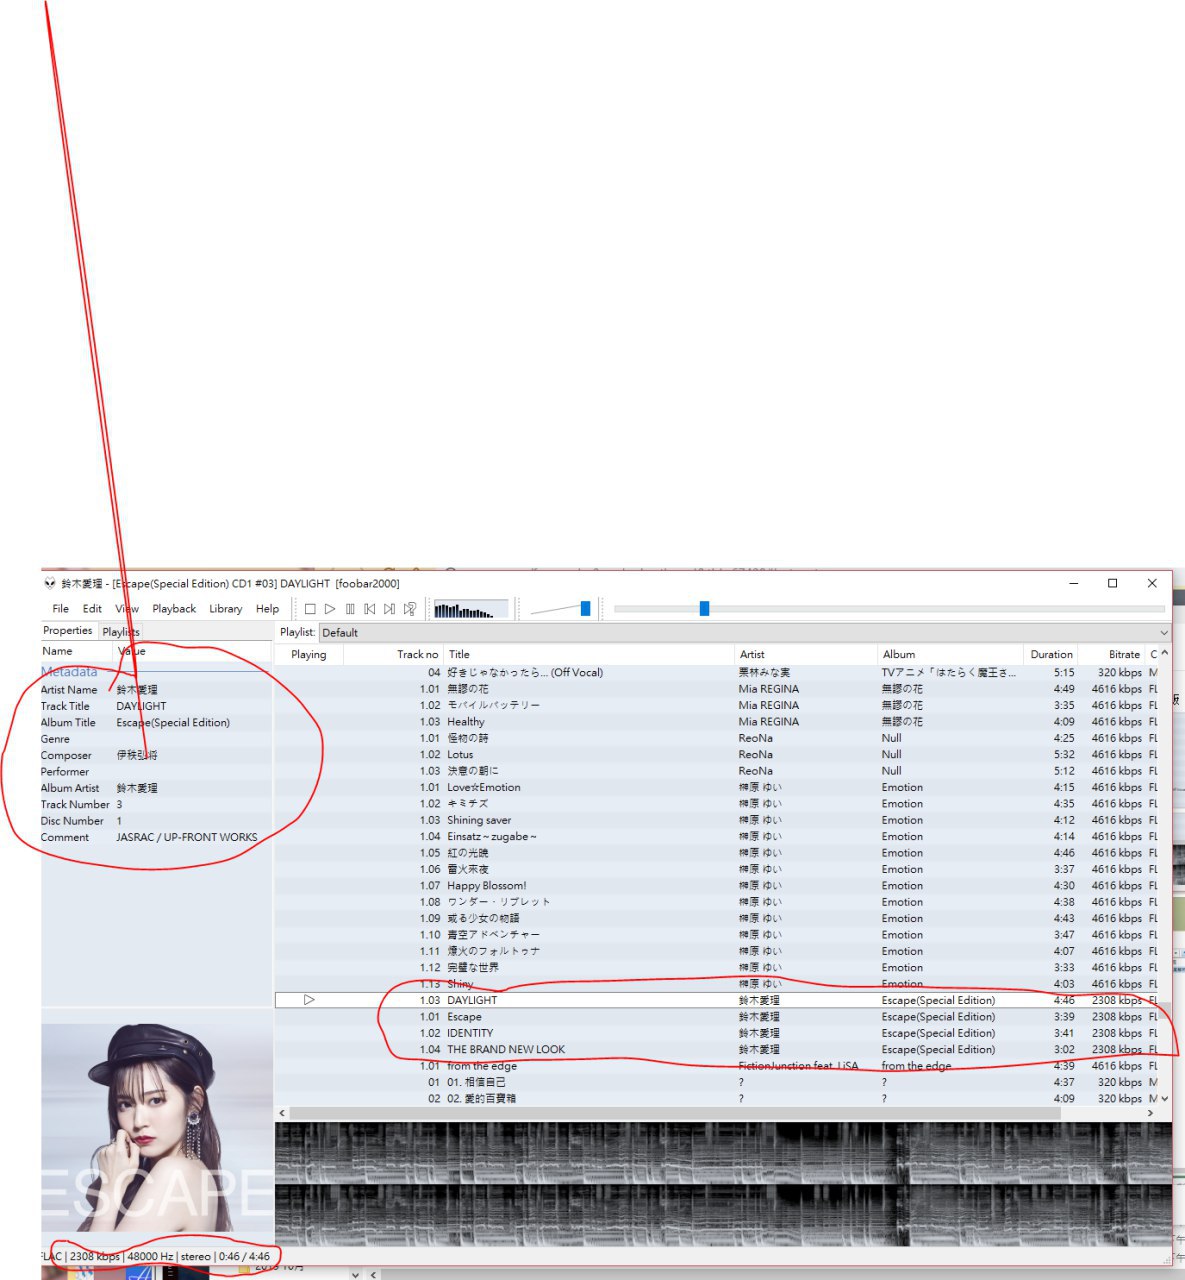Screen dimensions: 1185x1280
Task: Click the up arrow of the playlist vertical scrollbar
Action: point(1164,654)
